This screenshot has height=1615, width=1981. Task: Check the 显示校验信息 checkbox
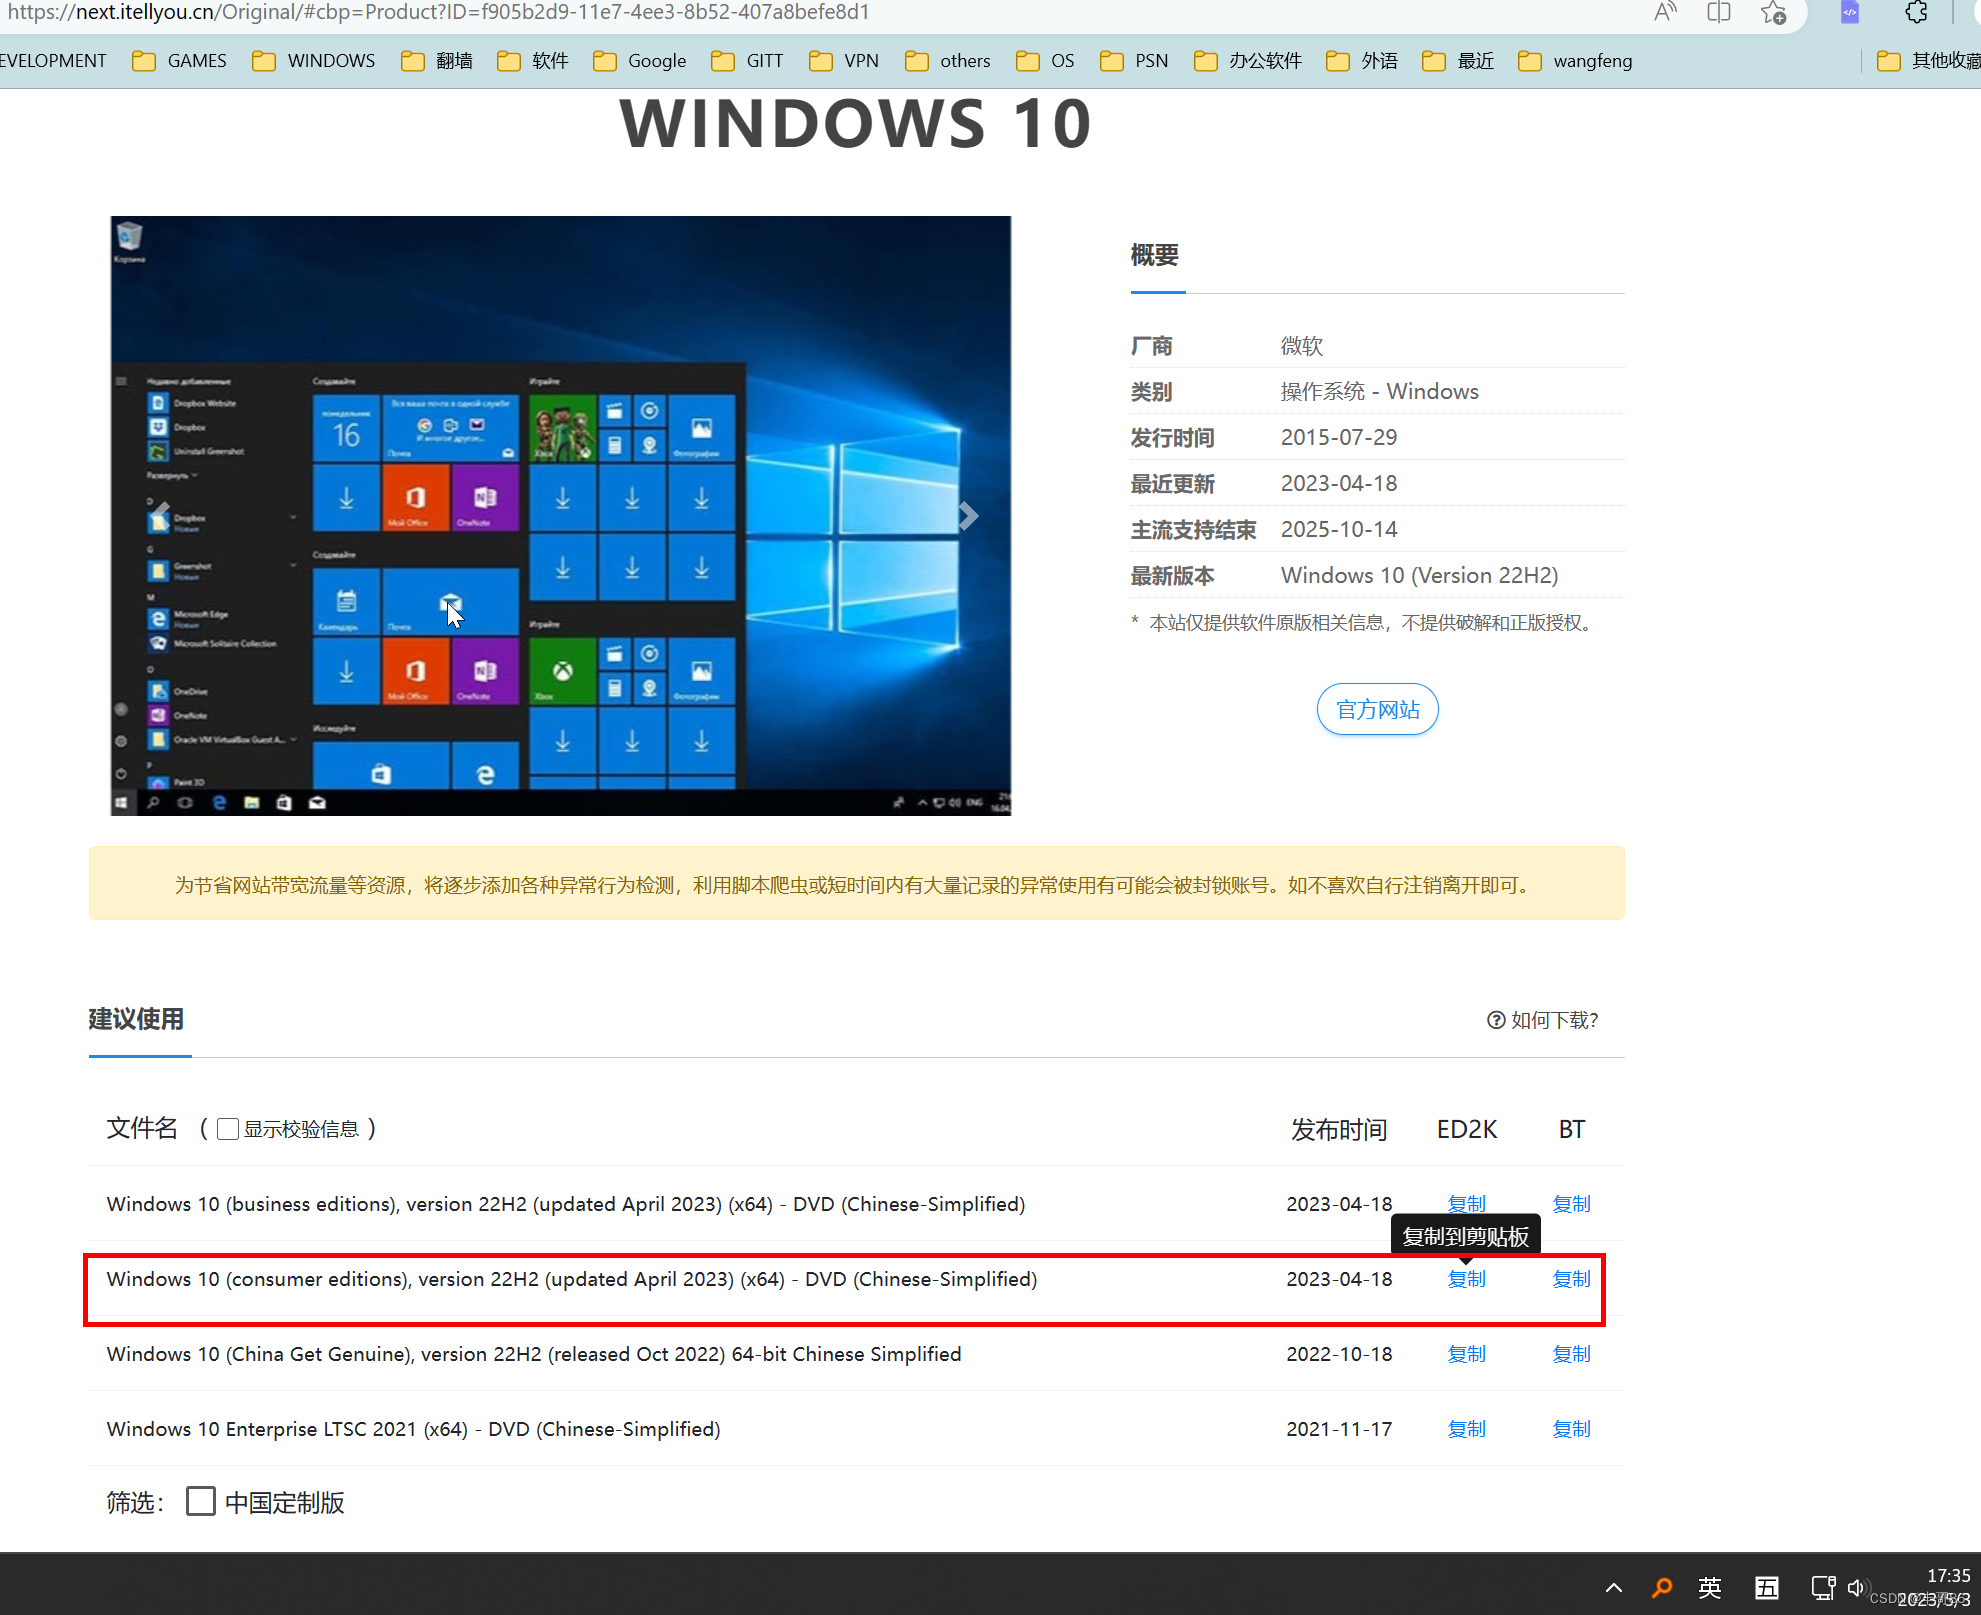(228, 1128)
